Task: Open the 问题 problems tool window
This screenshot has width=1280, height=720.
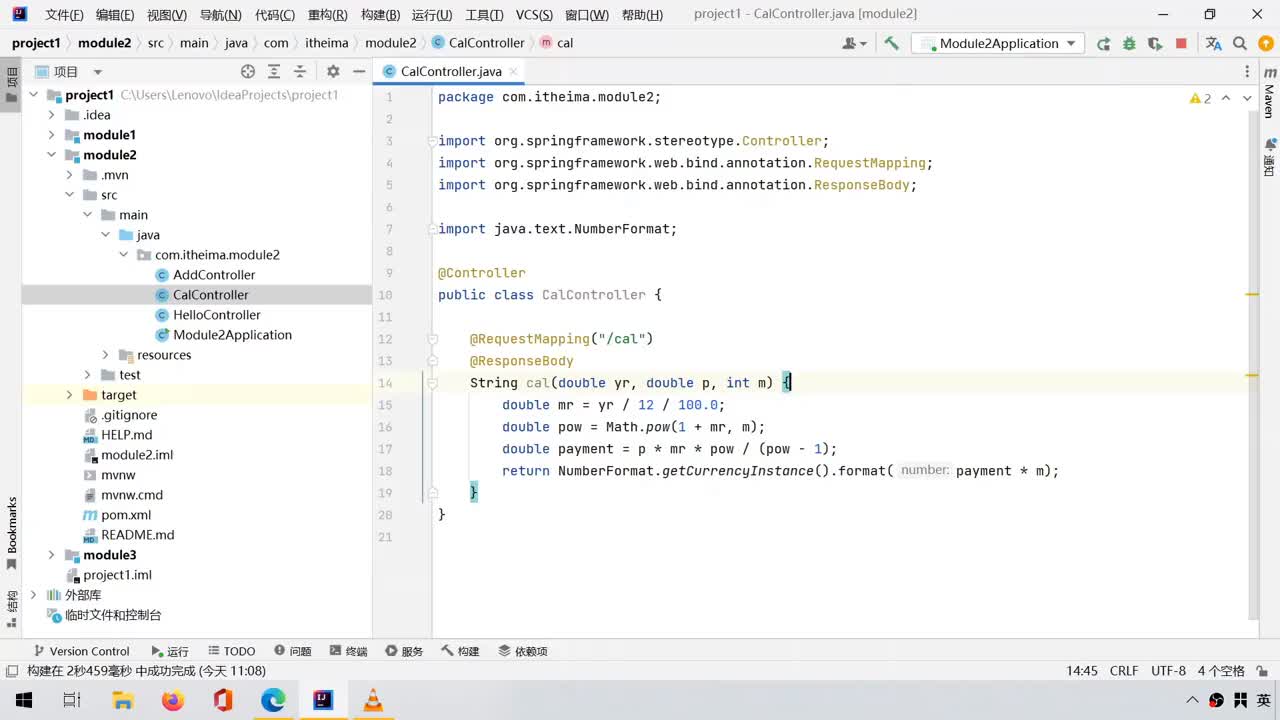Action: (292, 651)
